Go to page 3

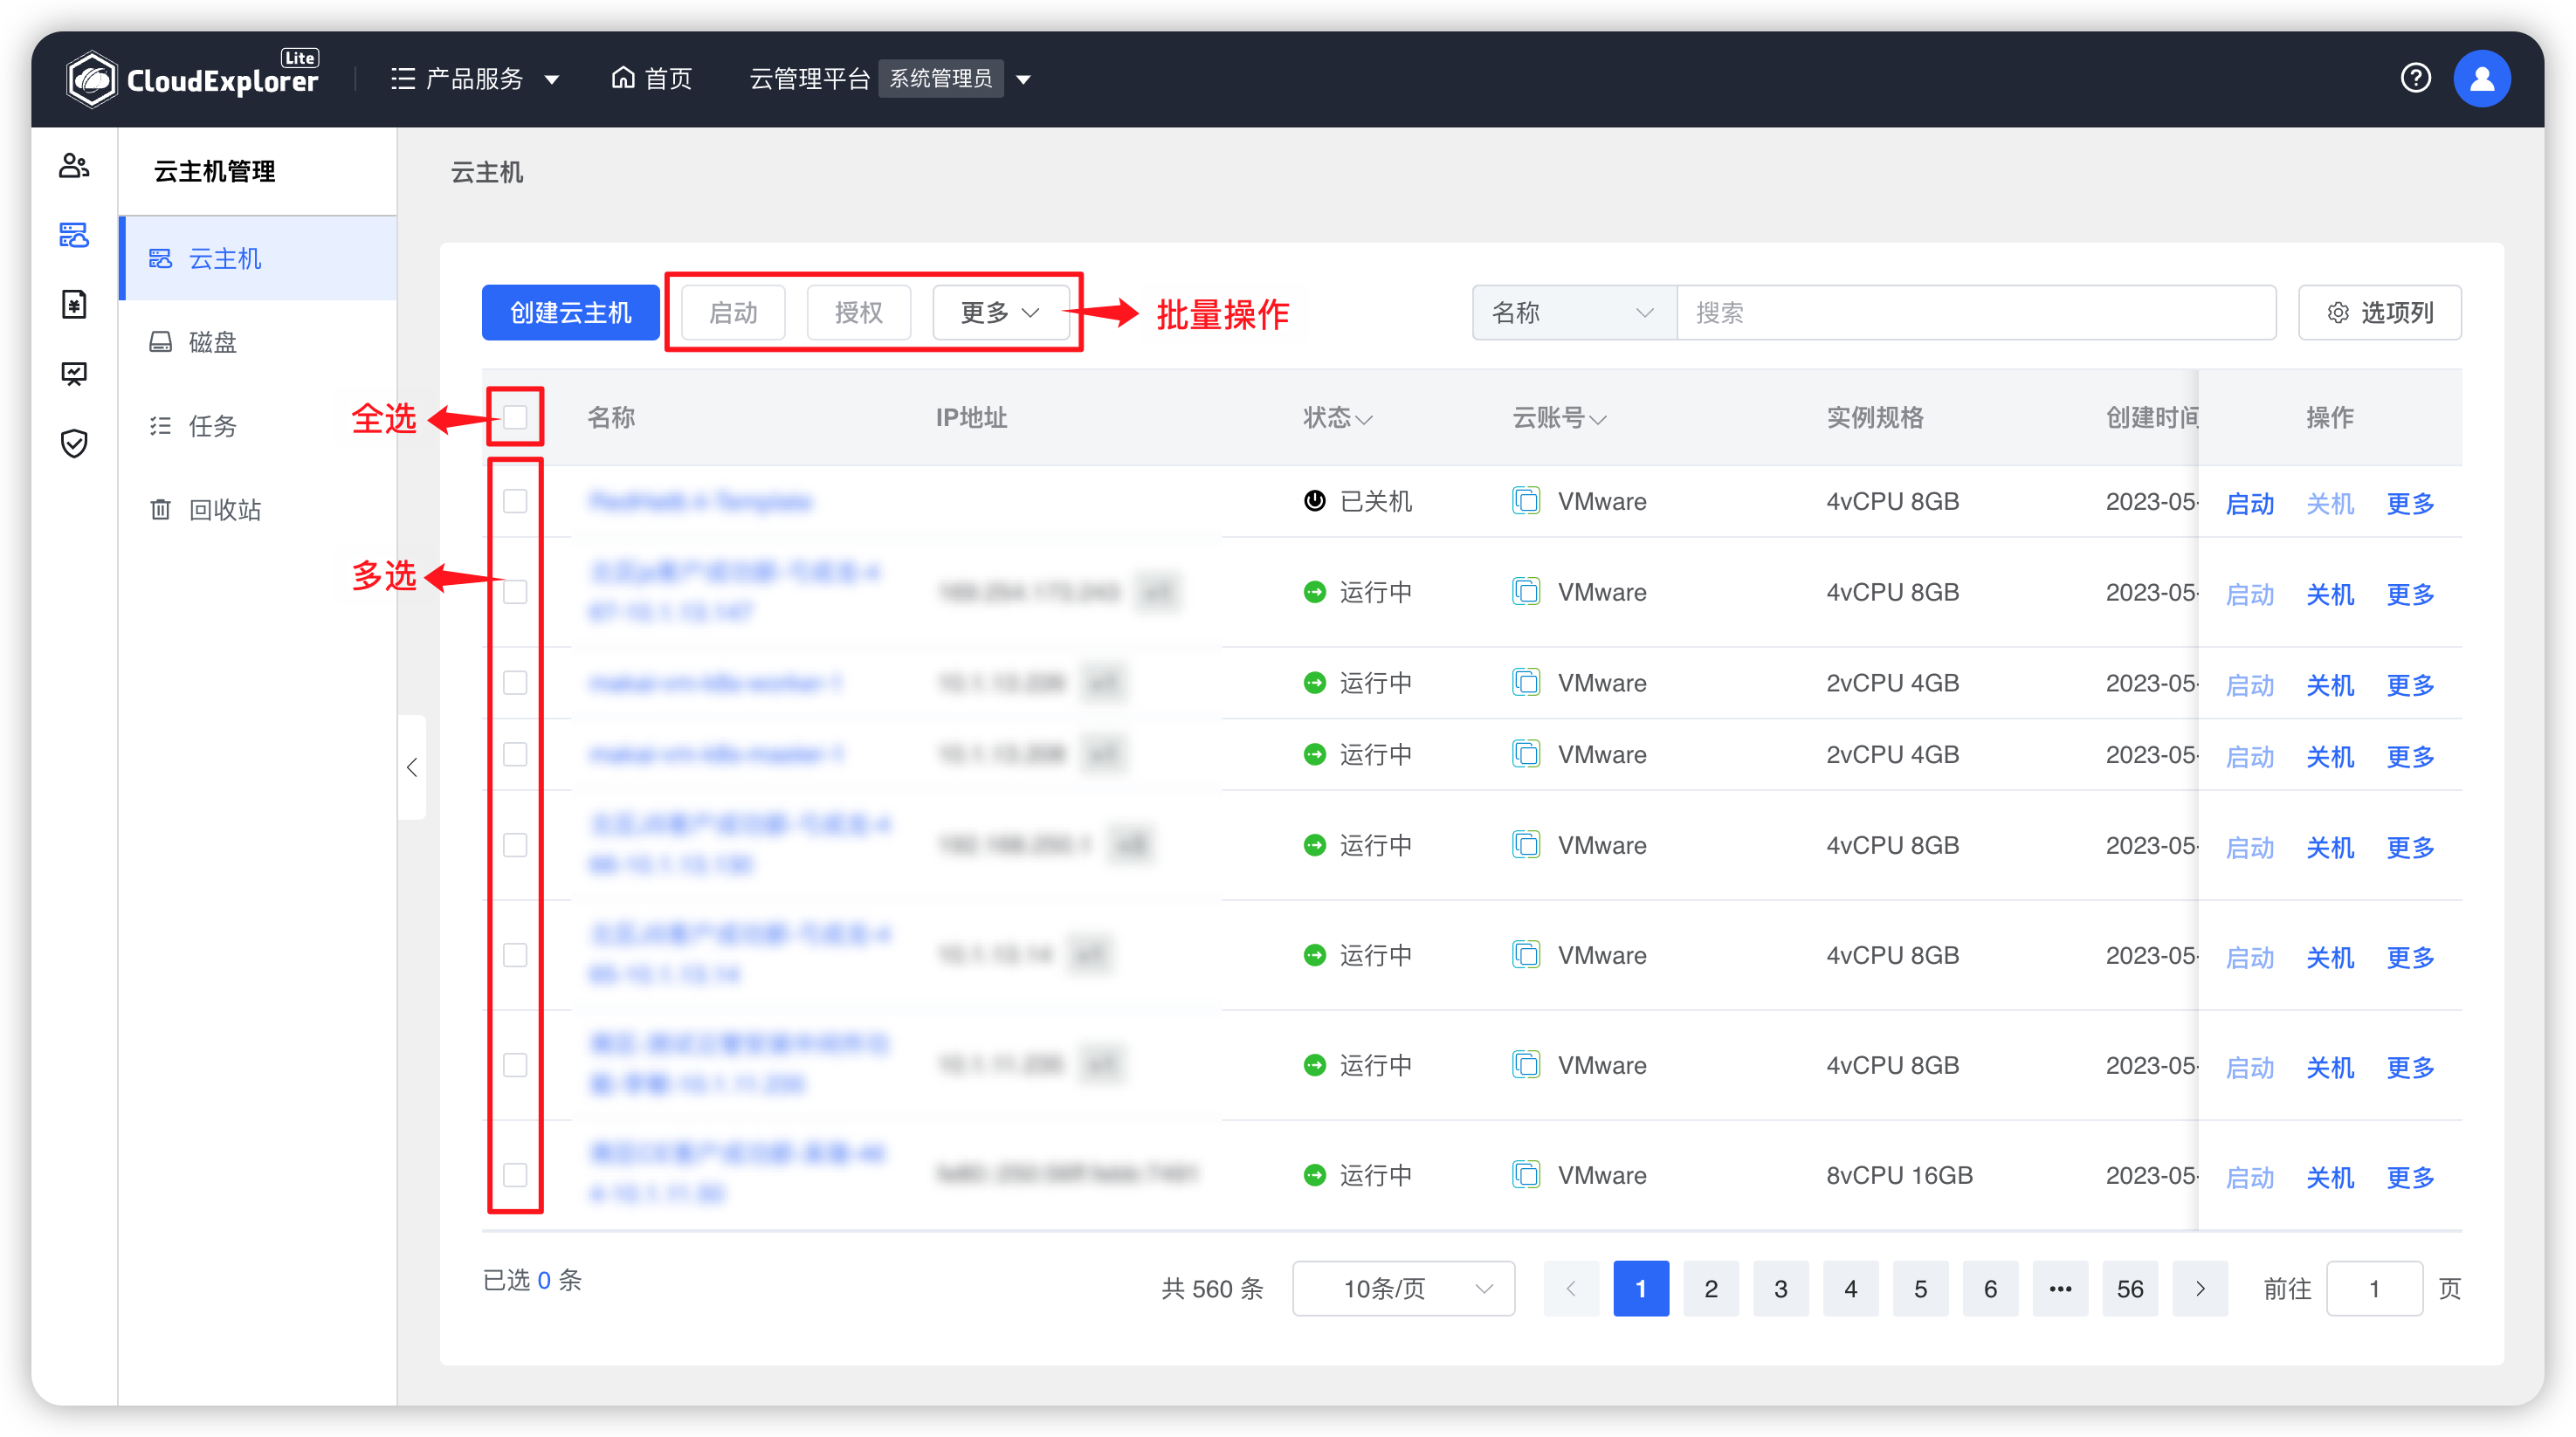click(1781, 1288)
